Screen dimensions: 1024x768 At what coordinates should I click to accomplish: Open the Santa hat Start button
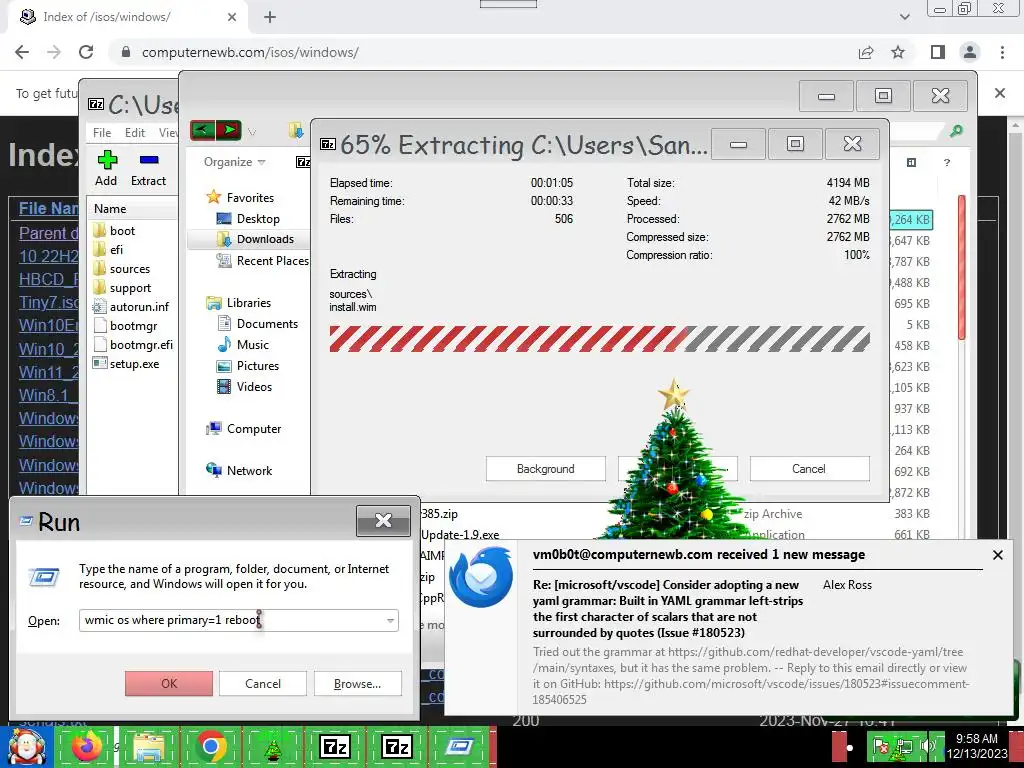[x=26, y=747]
